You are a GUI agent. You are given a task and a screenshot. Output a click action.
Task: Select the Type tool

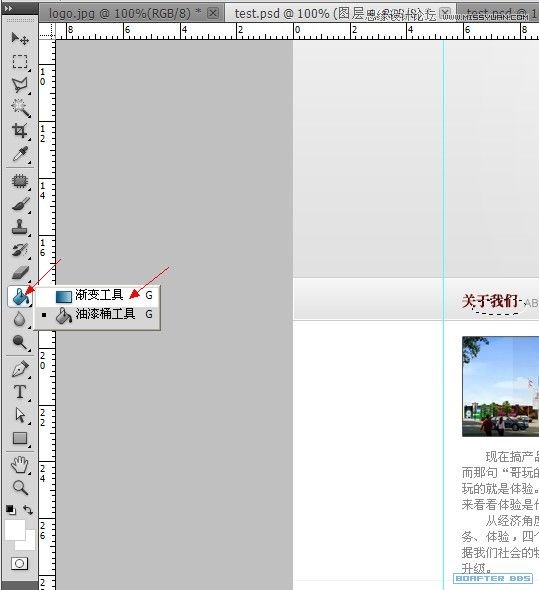pos(20,392)
